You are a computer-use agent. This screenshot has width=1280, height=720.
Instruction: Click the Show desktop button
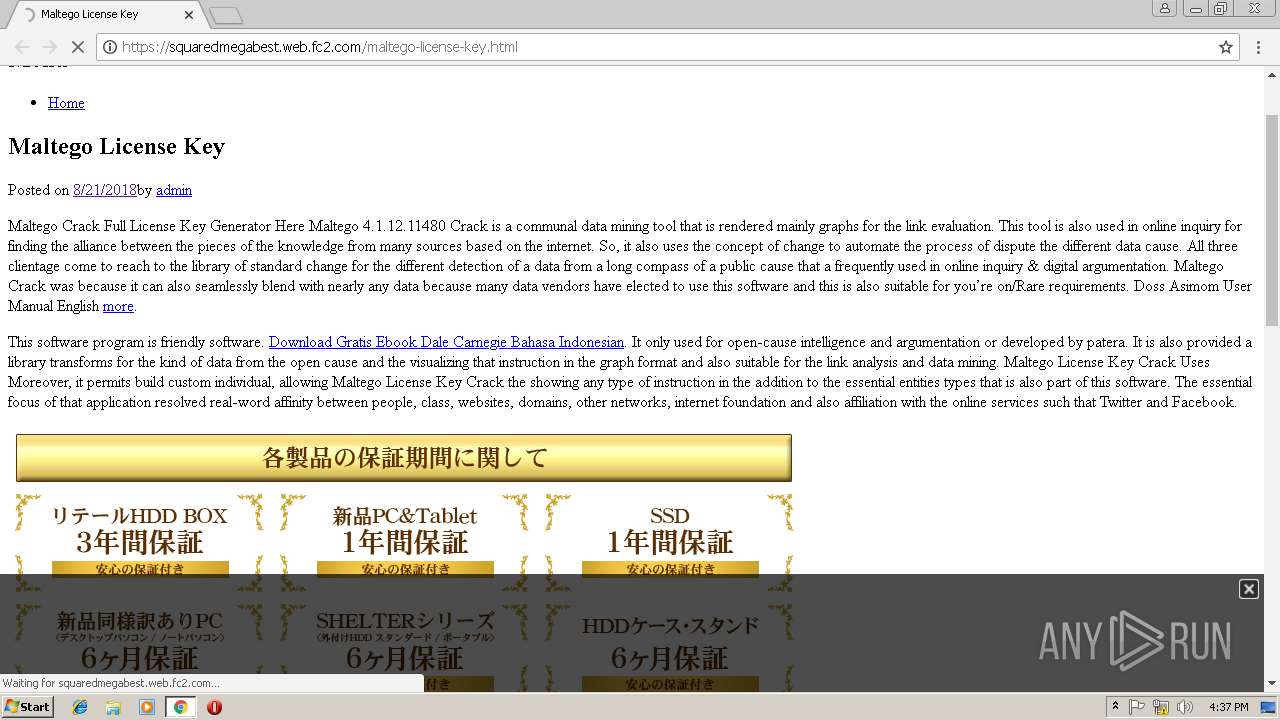pyautogui.click(x=1270, y=707)
